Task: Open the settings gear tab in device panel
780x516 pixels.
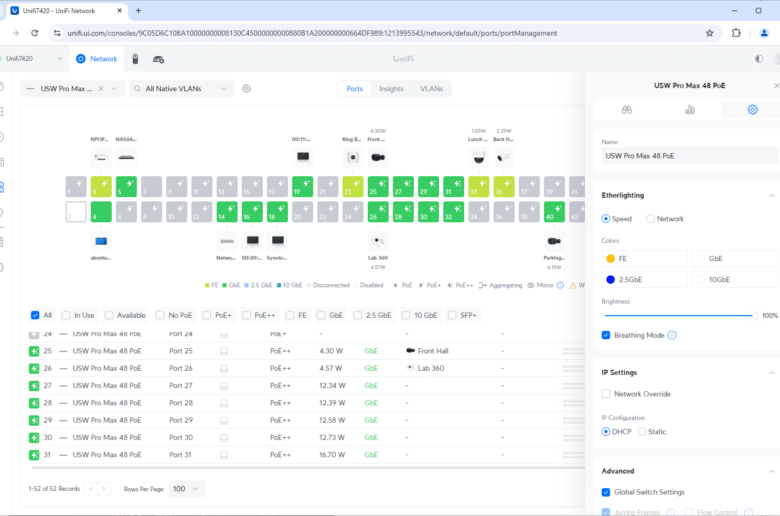Action: pos(752,109)
